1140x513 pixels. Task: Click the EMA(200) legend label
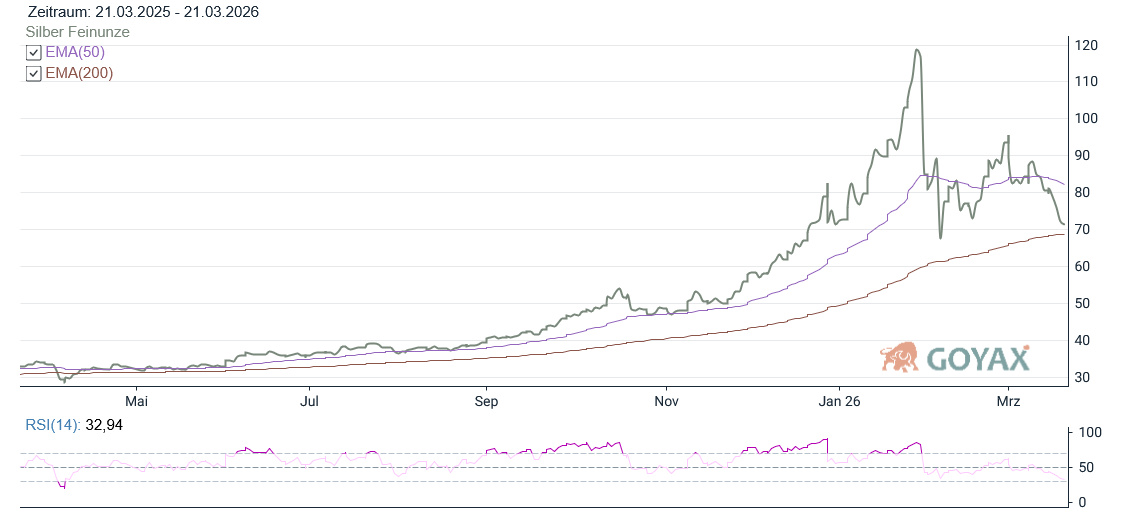(x=79, y=73)
